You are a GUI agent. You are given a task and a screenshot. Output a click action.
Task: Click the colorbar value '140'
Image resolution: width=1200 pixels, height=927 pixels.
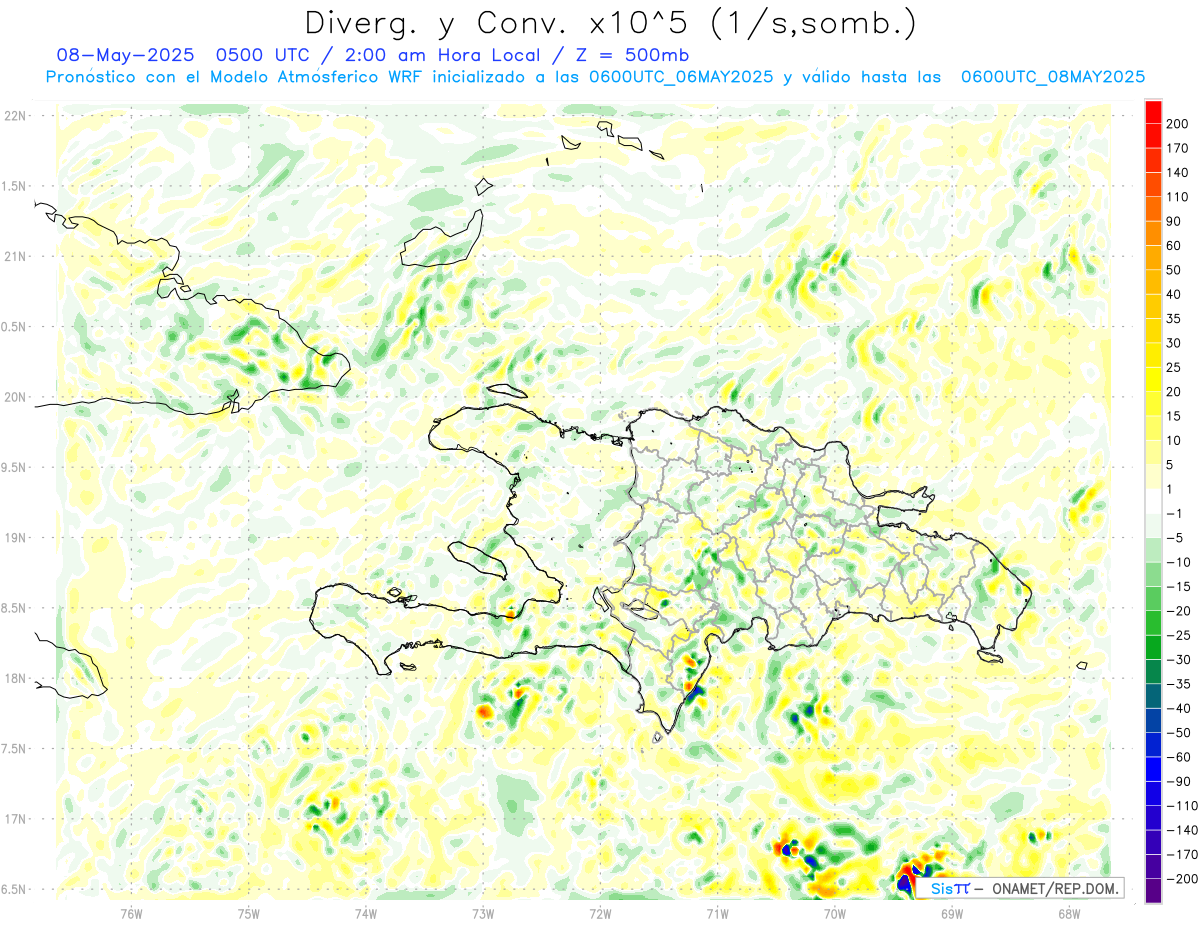pos(1178,172)
